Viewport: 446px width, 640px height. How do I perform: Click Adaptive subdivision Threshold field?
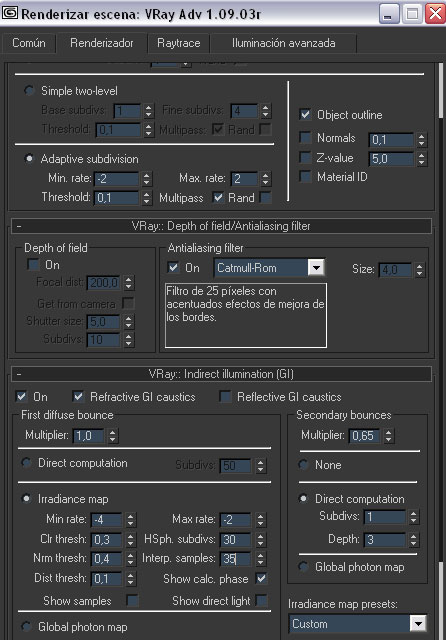tap(117, 198)
